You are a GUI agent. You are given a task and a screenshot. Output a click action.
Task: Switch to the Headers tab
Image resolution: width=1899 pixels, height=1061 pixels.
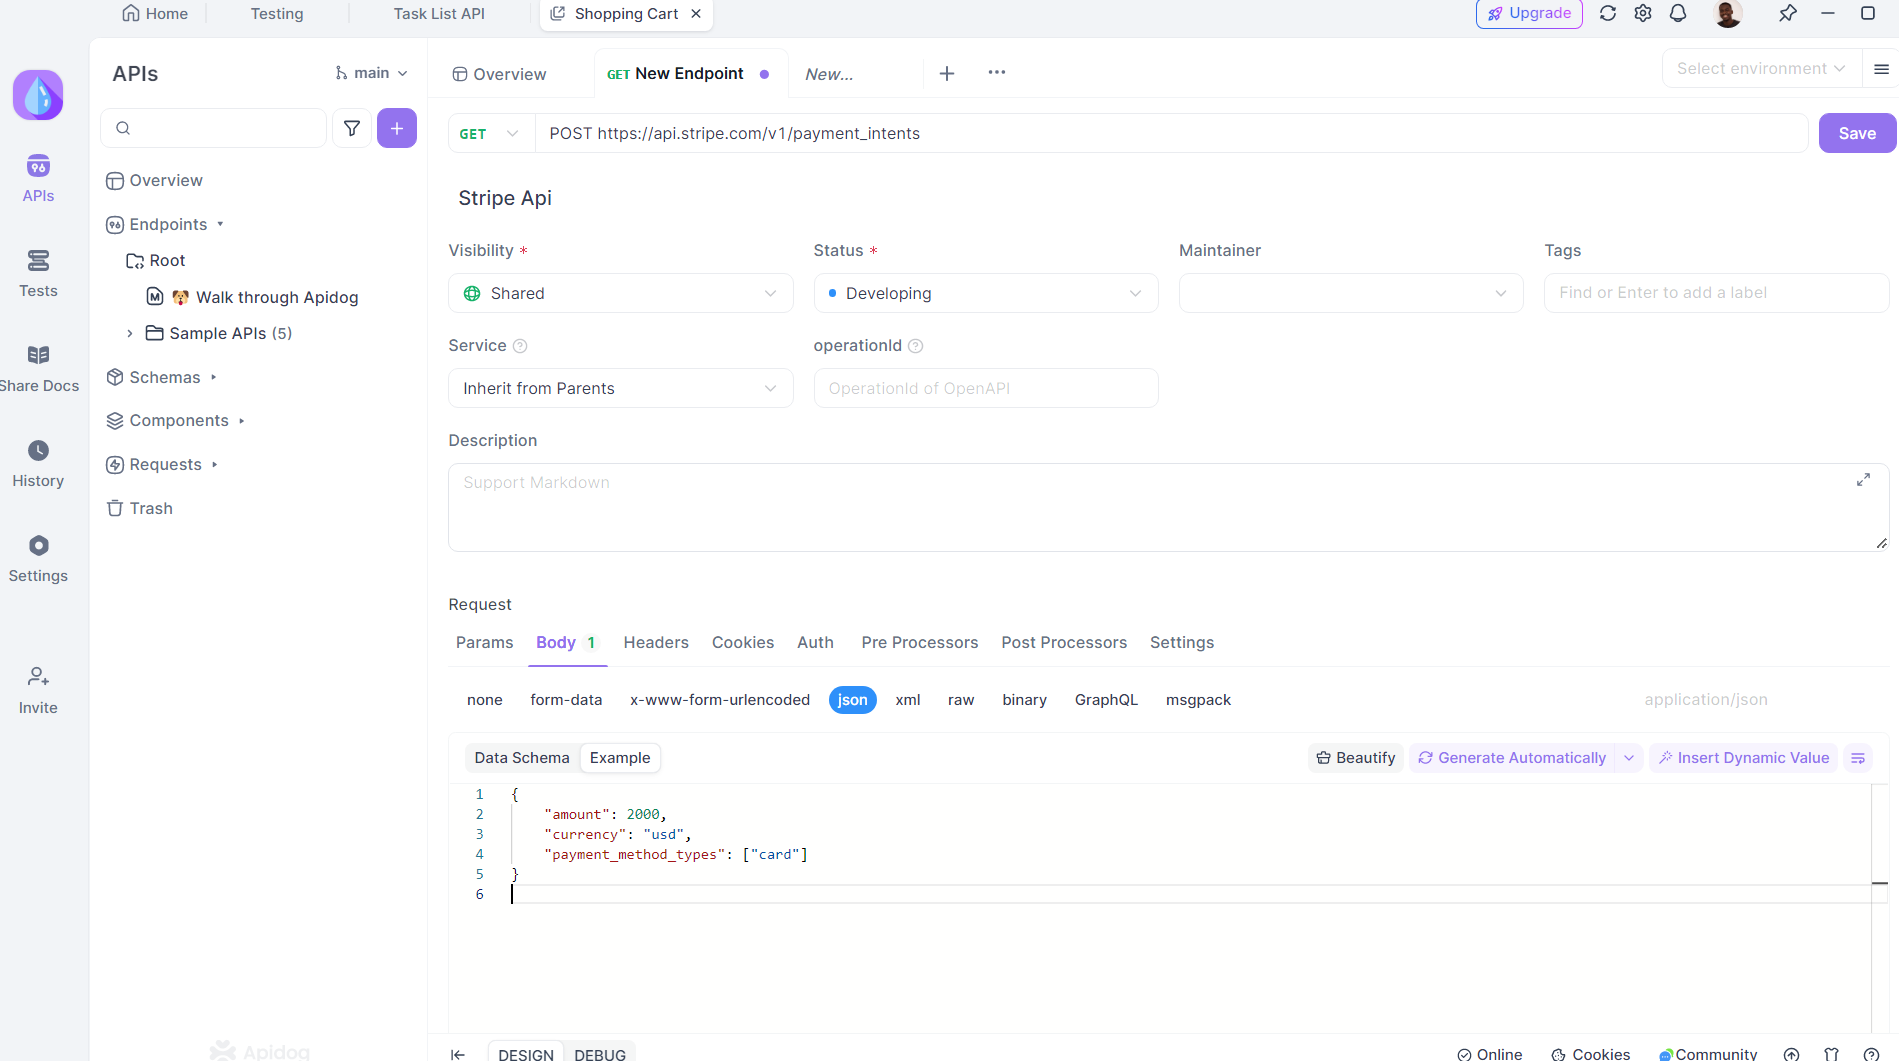tap(656, 643)
